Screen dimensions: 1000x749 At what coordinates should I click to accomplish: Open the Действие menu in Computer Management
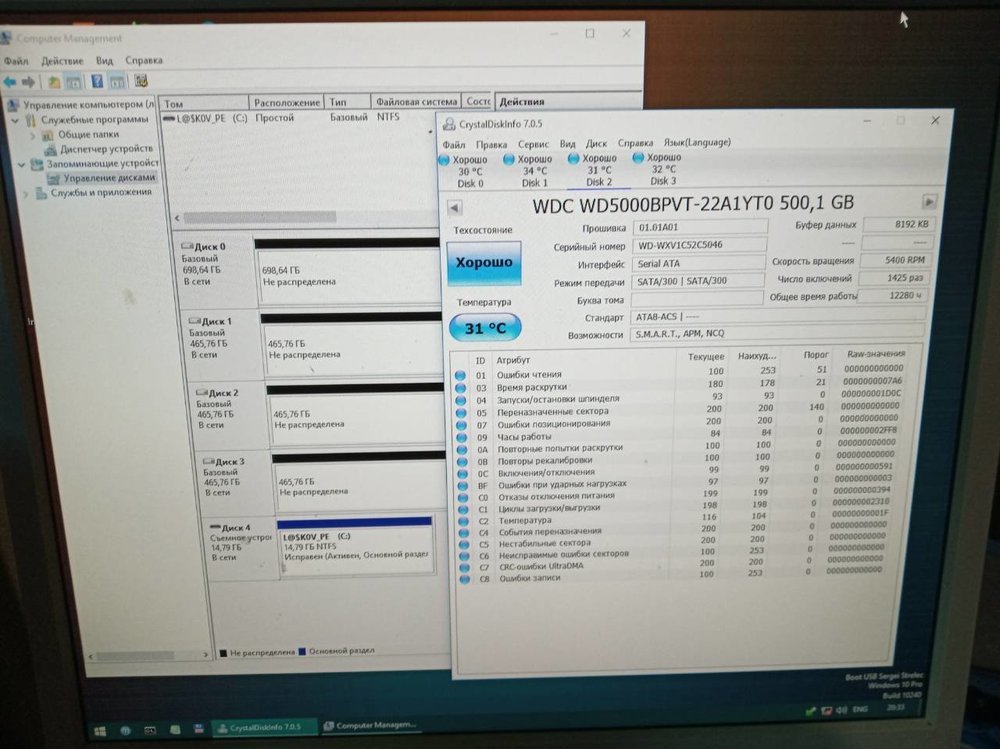pyautogui.click(x=60, y=60)
